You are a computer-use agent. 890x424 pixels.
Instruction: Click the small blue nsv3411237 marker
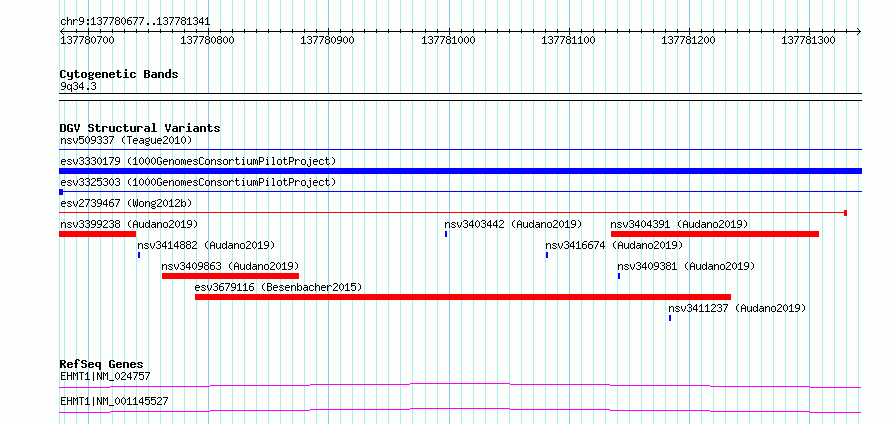click(x=670, y=318)
